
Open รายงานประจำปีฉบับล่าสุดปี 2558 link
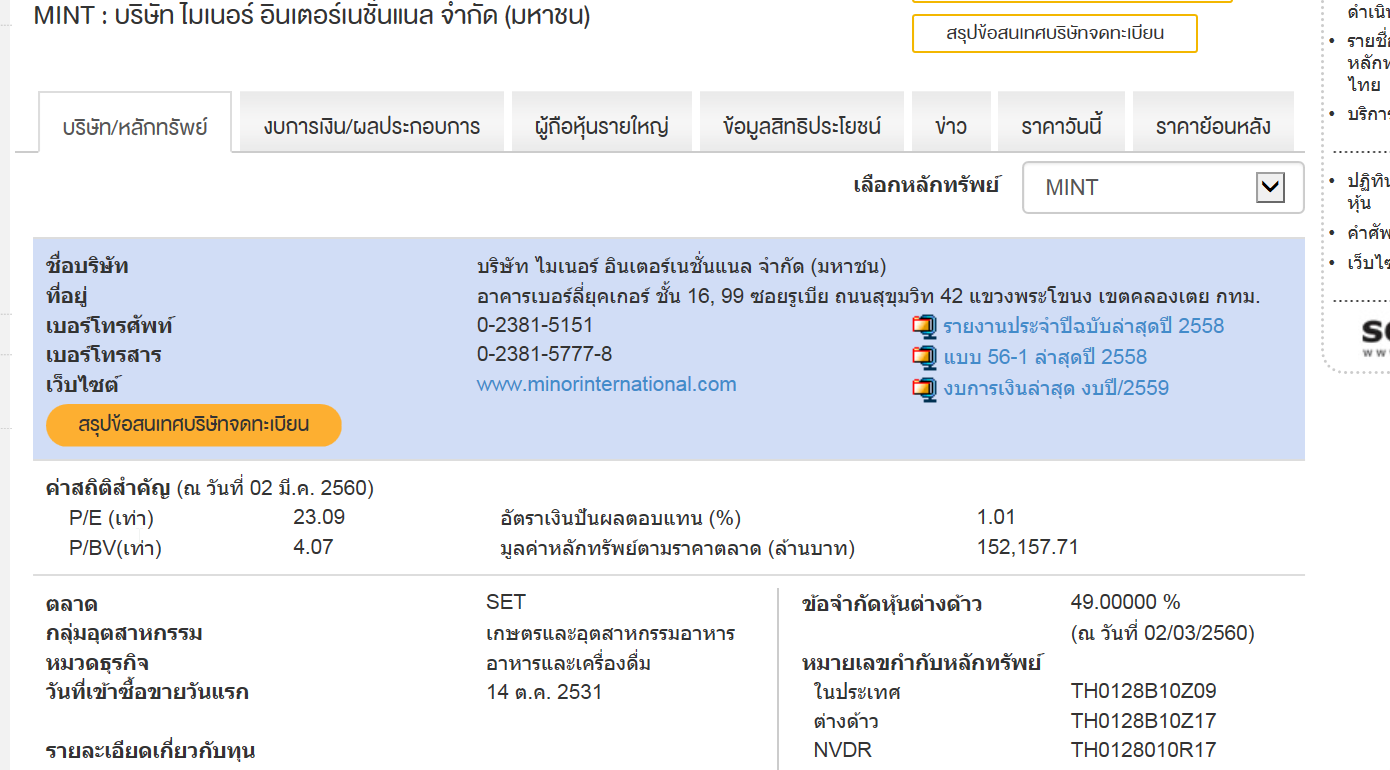(1083, 326)
